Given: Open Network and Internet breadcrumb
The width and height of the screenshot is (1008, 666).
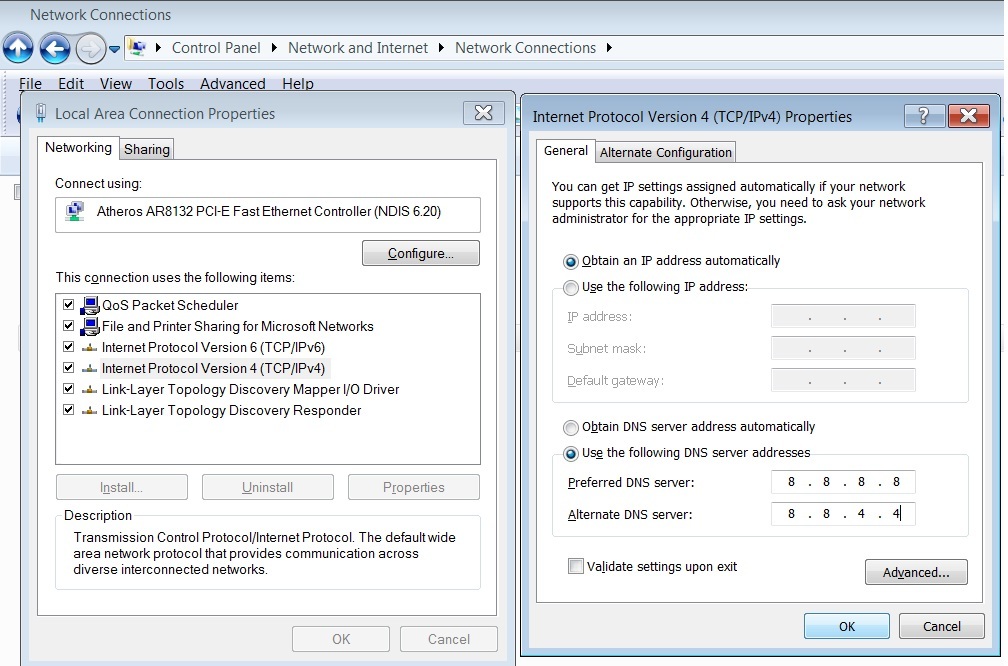Looking at the screenshot, I should point(357,48).
